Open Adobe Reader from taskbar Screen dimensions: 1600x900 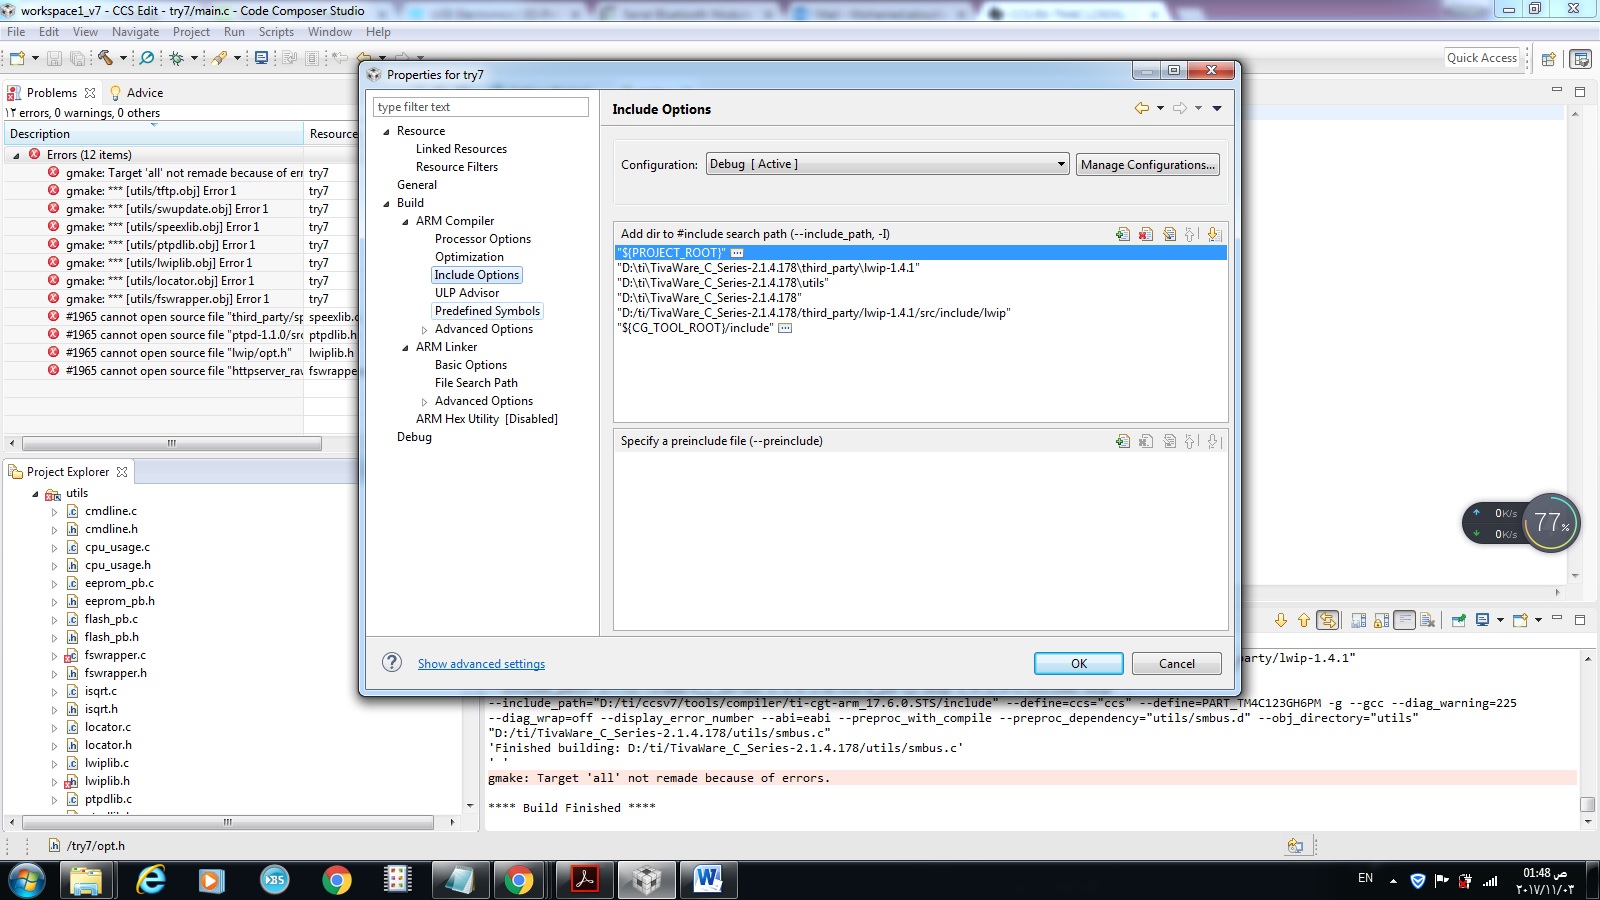[x=584, y=880]
